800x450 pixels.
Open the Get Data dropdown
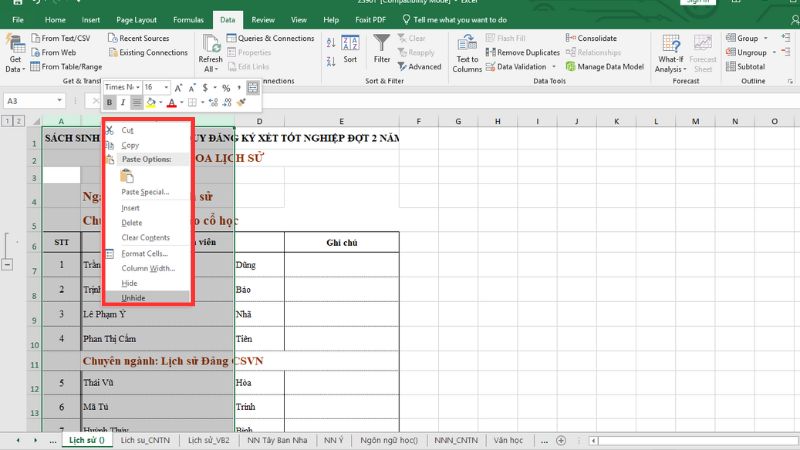point(14,62)
